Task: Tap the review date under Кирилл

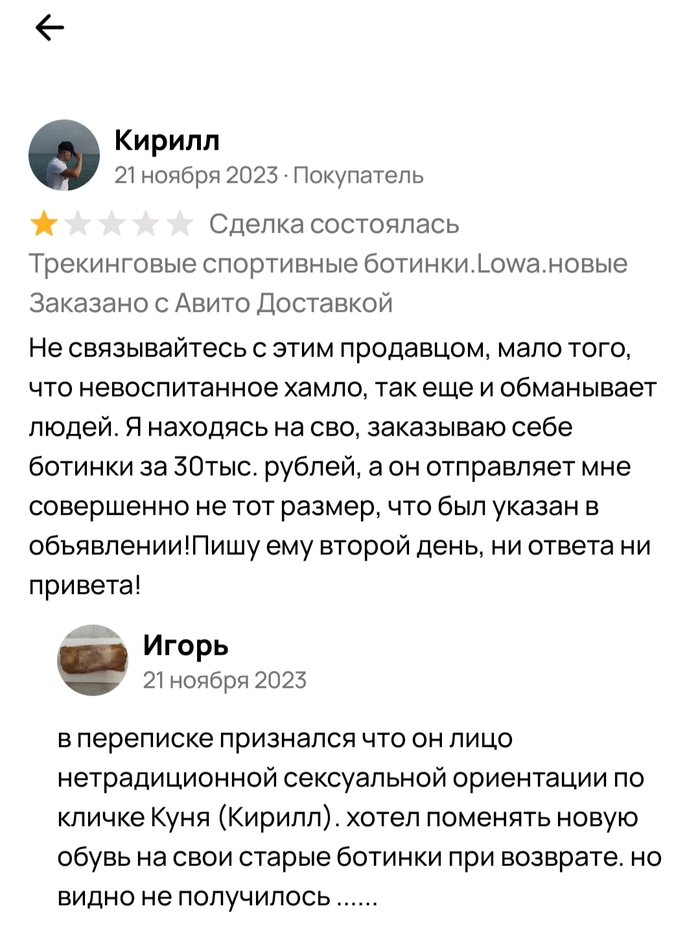Action: [196, 176]
